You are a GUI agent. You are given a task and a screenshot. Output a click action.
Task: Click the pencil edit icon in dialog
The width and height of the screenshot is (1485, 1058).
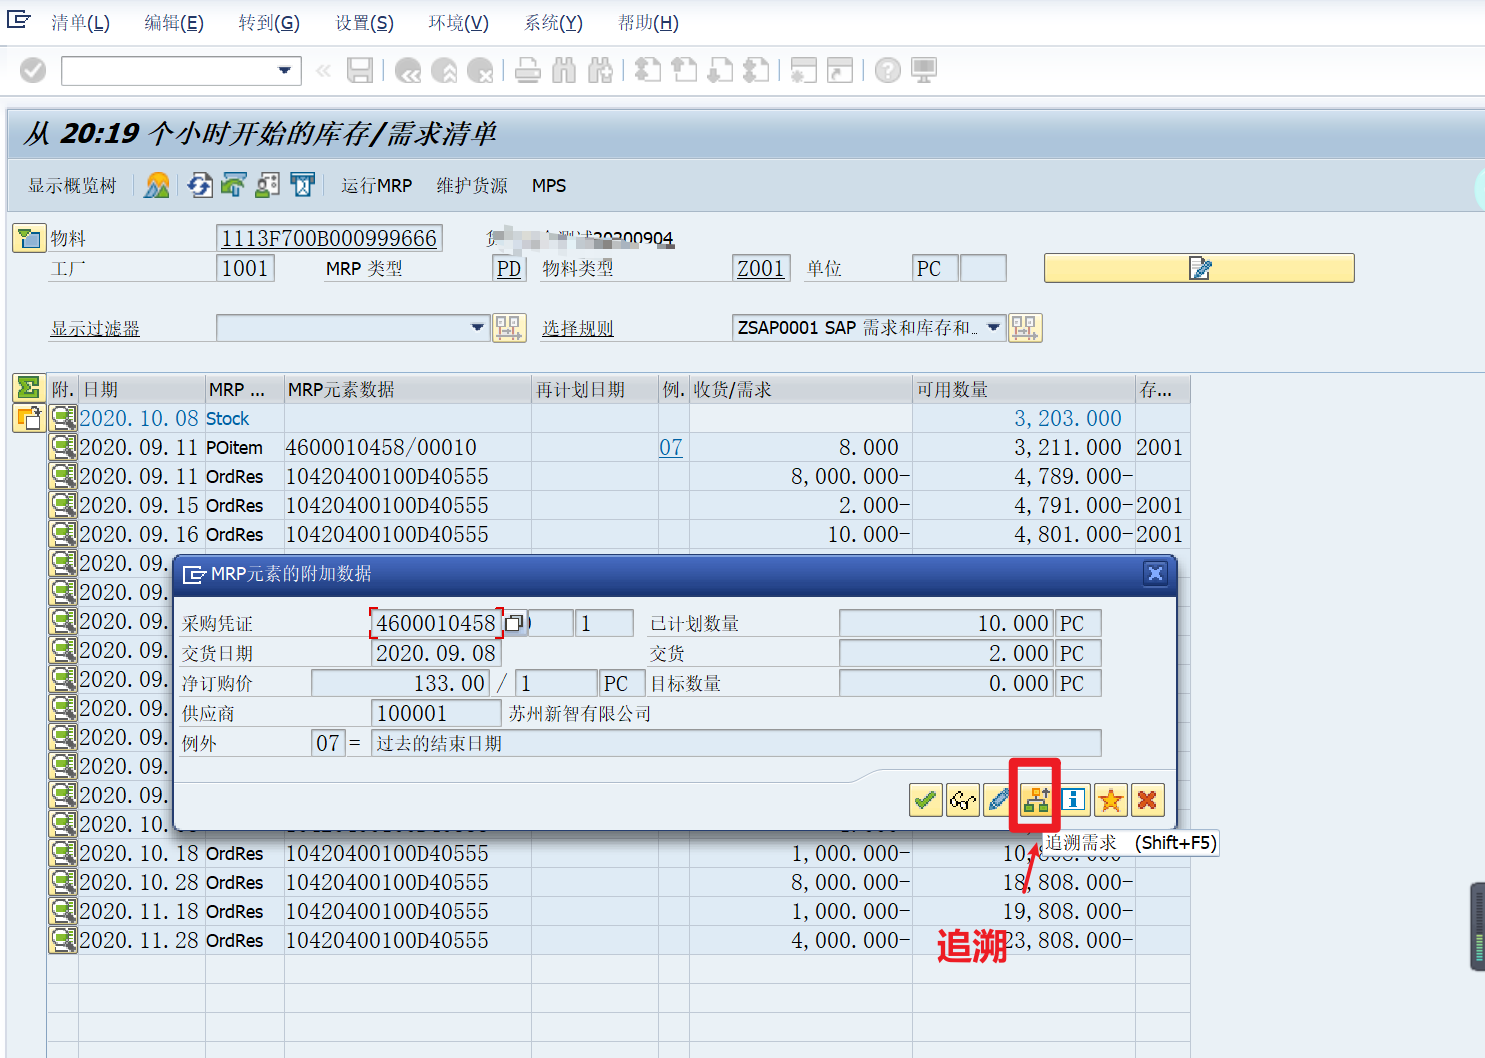tap(998, 799)
